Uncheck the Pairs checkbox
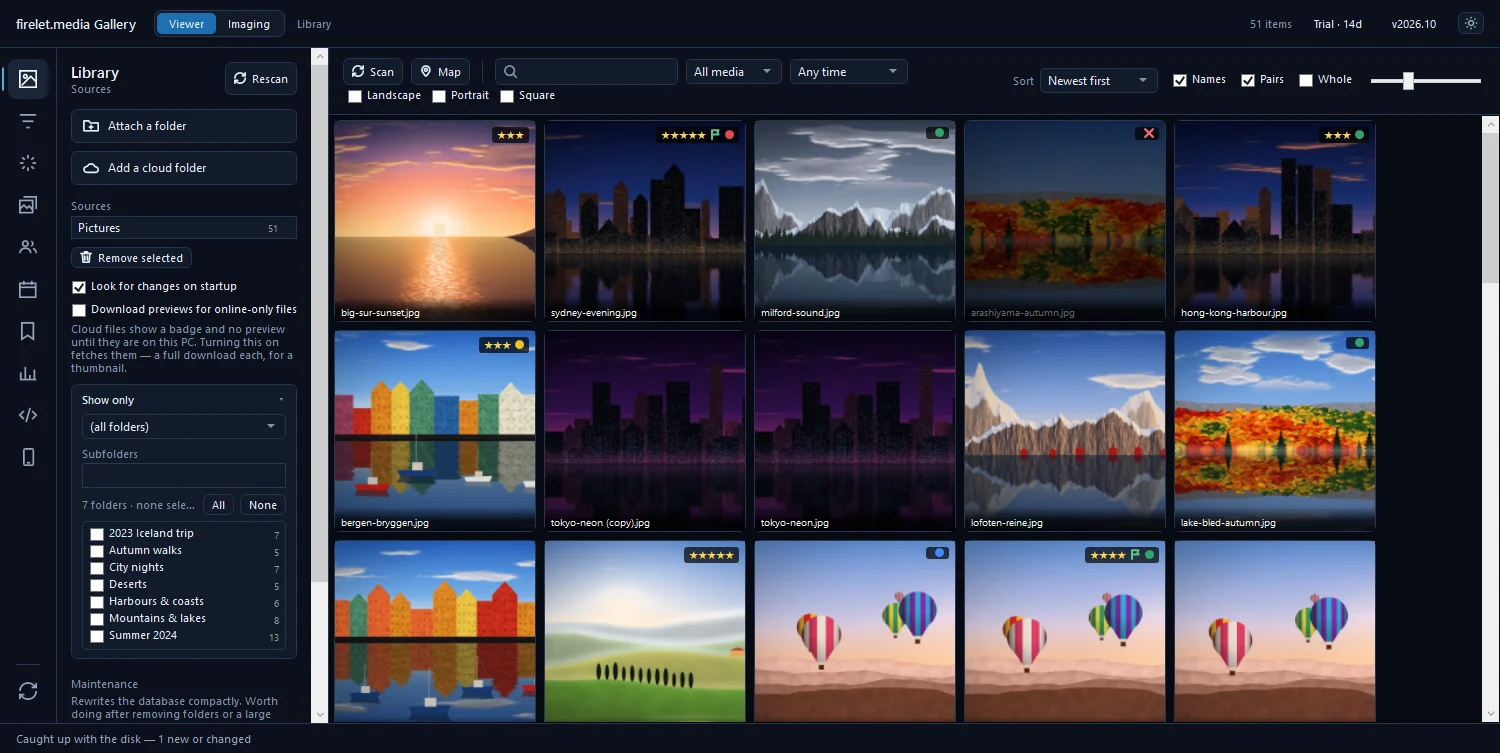Image resolution: width=1500 pixels, height=753 pixels. (1248, 80)
